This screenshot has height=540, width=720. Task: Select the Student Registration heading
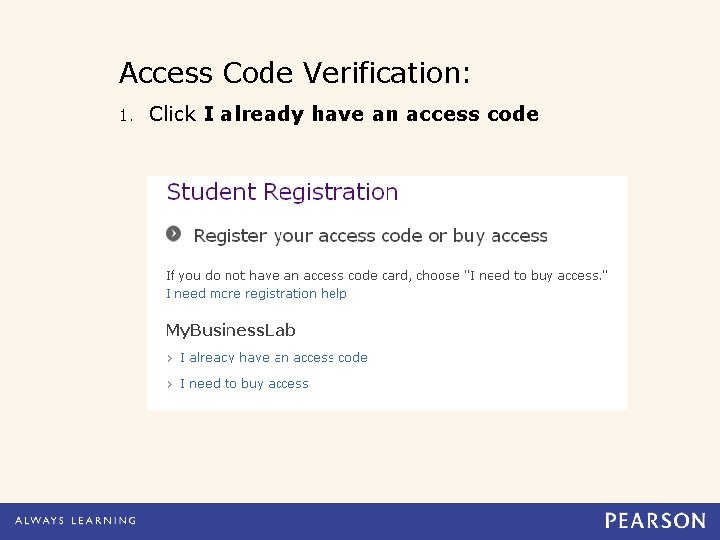click(x=282, y=192)
